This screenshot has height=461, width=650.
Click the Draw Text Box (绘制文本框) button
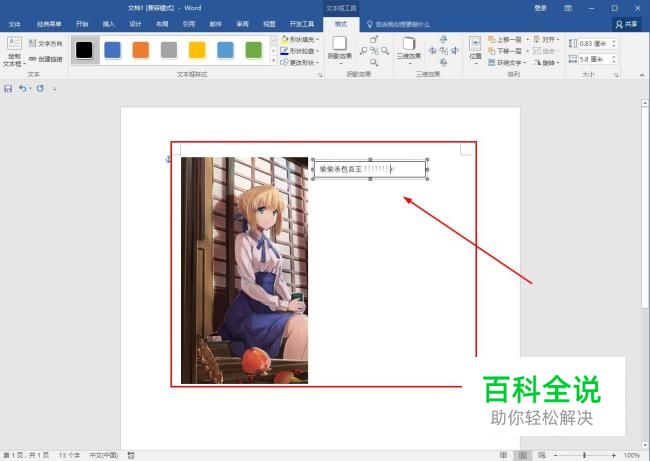(x=15, y=52)
